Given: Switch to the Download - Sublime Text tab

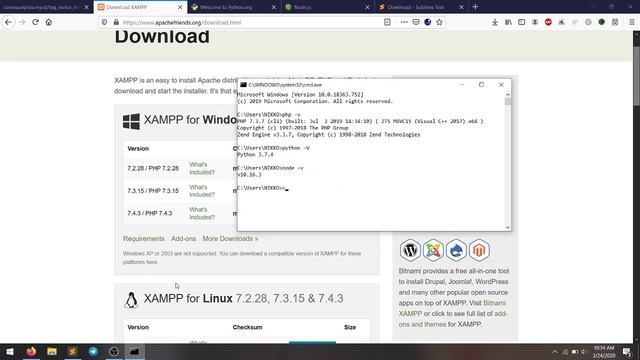Looking at the screenshot, I should click(422, 7).
